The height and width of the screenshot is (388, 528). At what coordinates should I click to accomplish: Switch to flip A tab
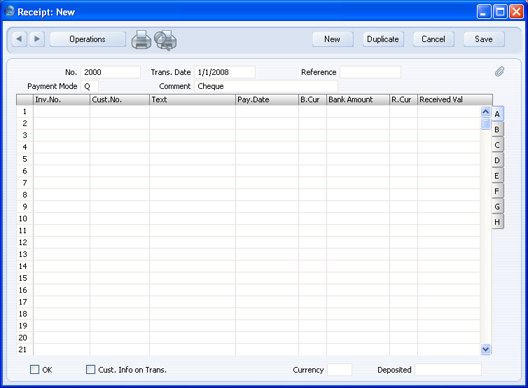pos(497,114)
